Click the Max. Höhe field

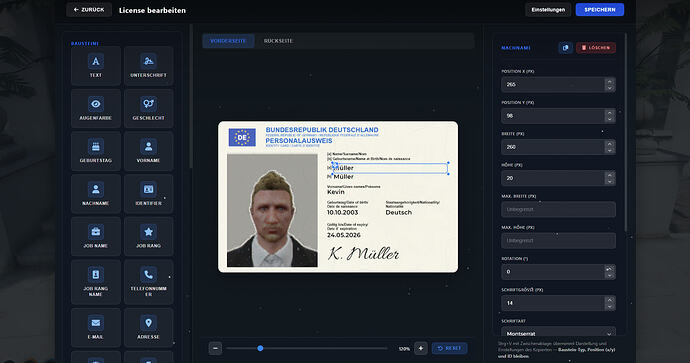pos(558,241)
